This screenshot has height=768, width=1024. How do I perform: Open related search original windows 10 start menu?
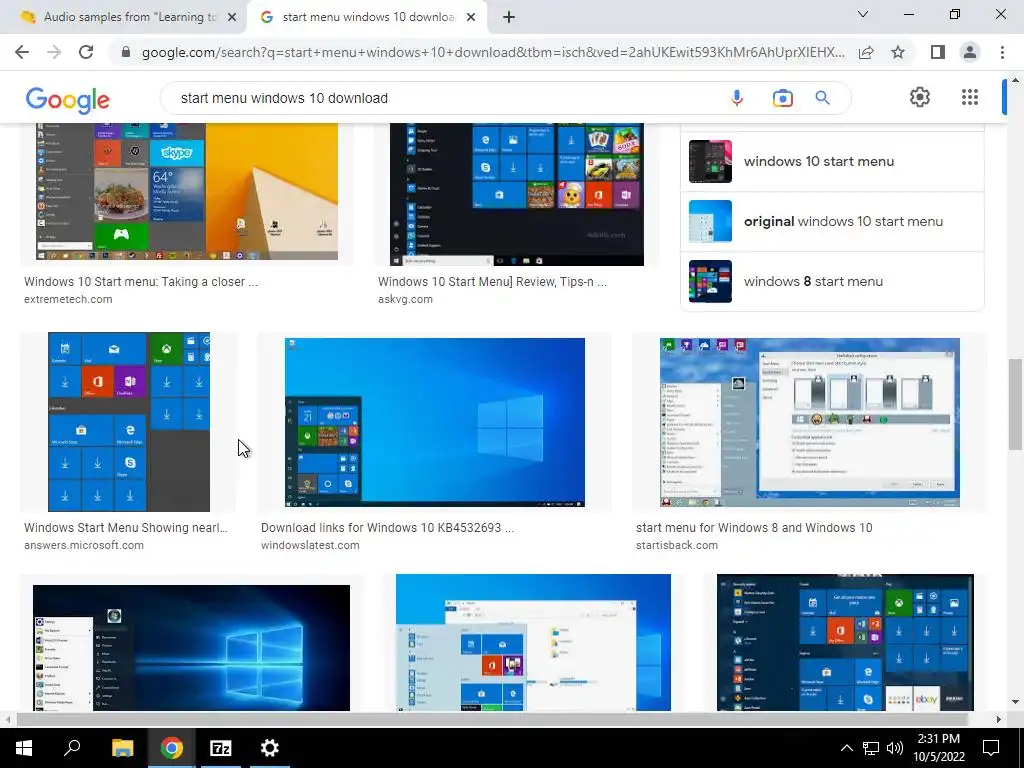tap(832, 221)
